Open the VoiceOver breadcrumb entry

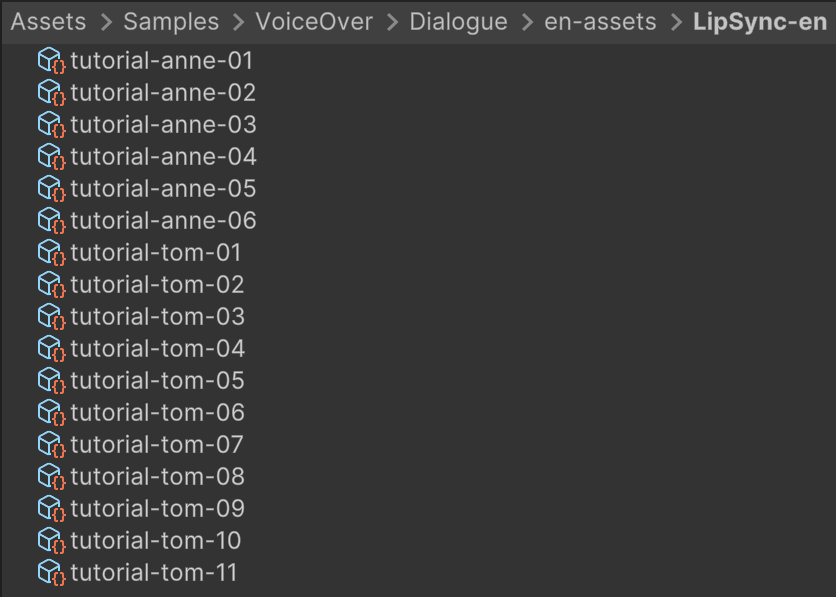(x=314, y=21)
